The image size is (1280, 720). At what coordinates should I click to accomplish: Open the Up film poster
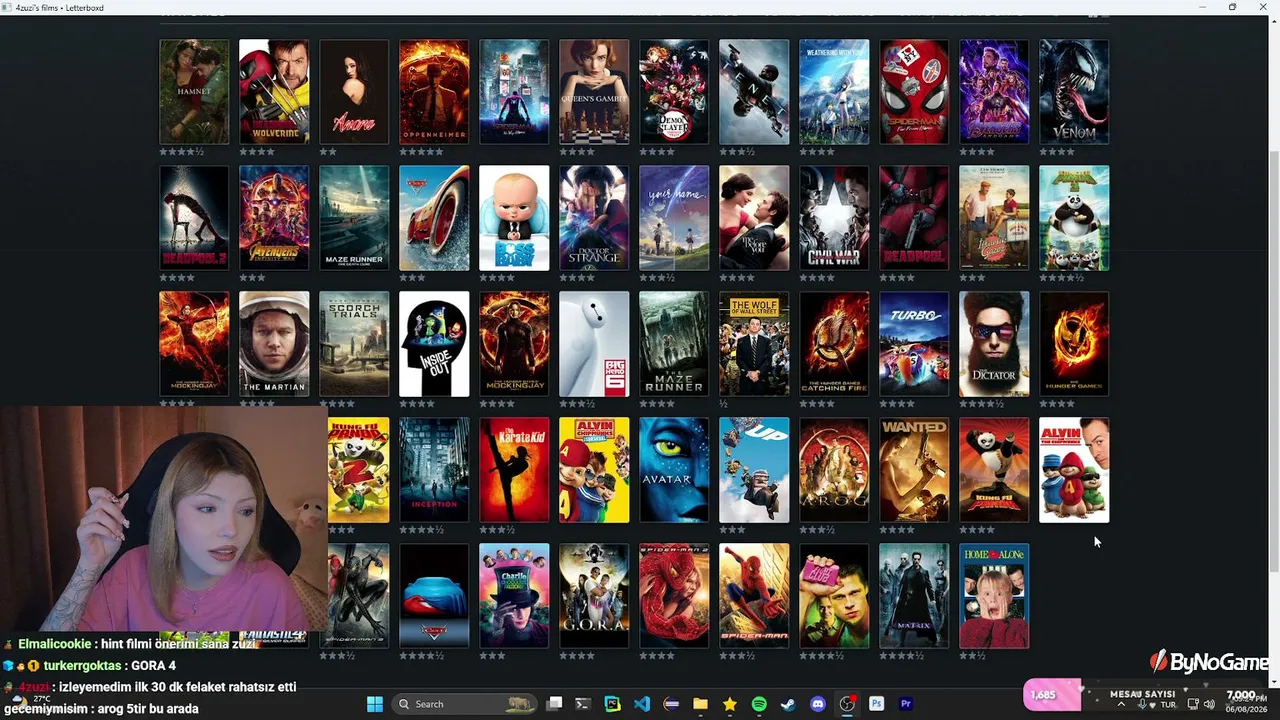coord(754,470)
